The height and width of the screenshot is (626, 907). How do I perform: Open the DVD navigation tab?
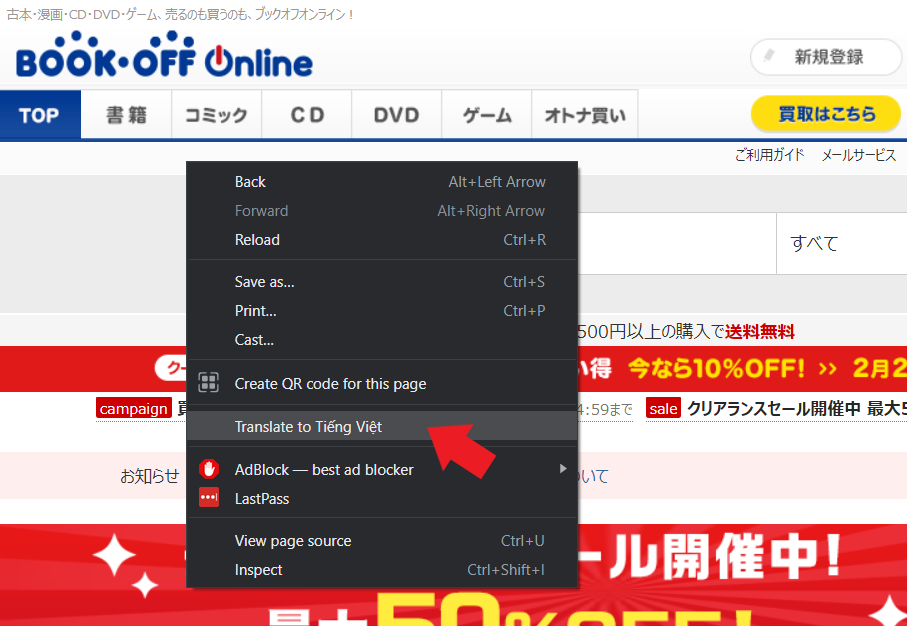tap(397, 115)
